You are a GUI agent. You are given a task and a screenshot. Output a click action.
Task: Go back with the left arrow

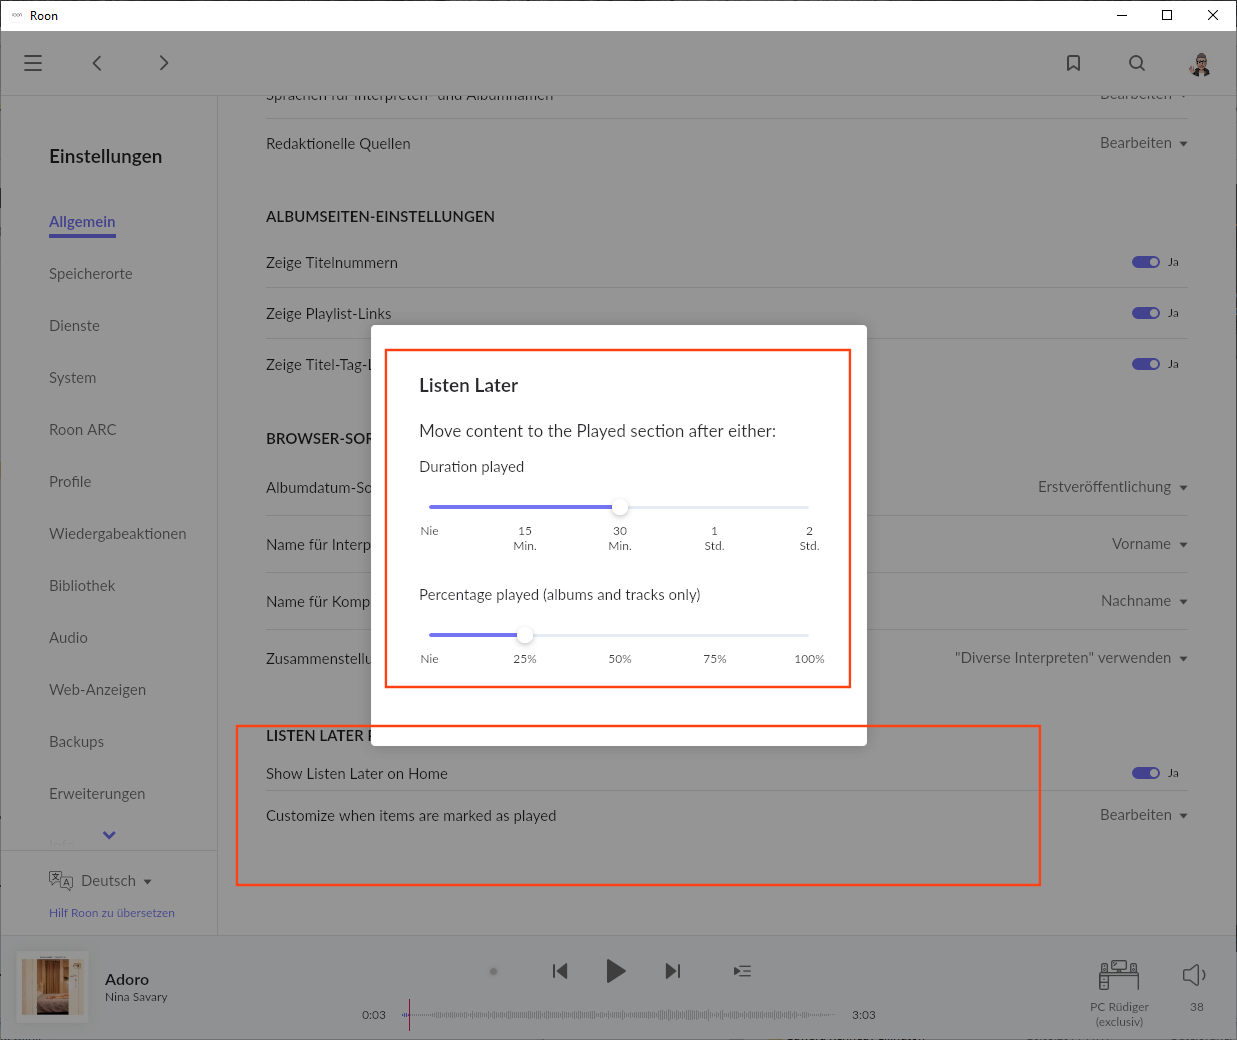97,63
